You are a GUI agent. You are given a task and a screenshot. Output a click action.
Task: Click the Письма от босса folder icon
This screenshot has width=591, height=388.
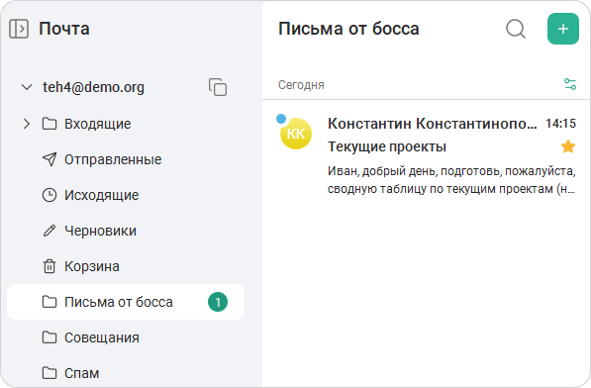(x=49, y=302)
